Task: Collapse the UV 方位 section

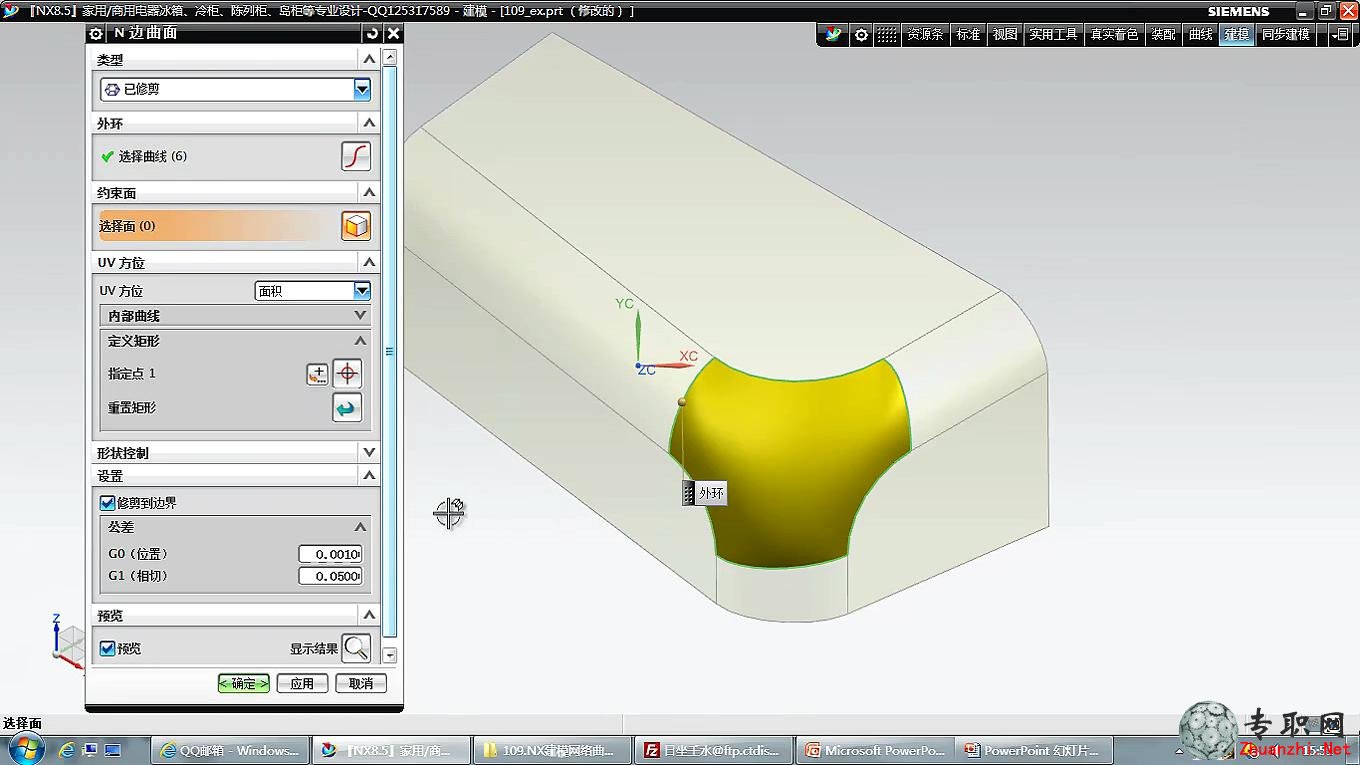Action: pos(369,262)
